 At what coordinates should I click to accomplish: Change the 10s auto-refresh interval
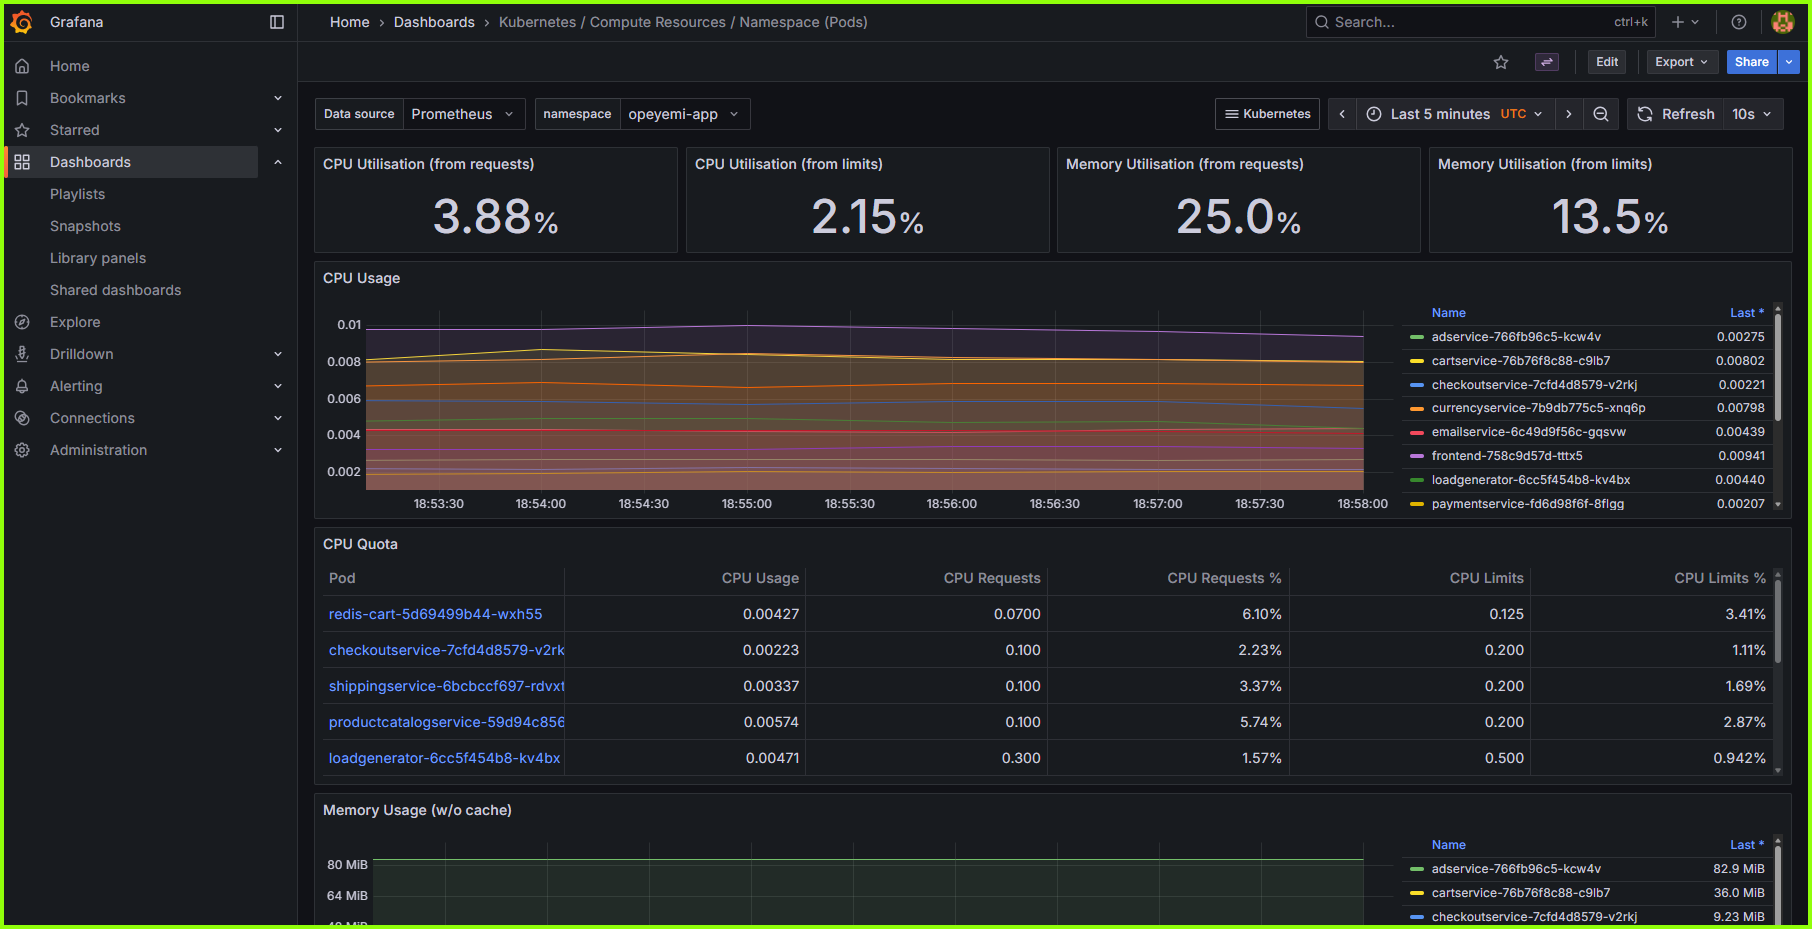click(1752, 113)
